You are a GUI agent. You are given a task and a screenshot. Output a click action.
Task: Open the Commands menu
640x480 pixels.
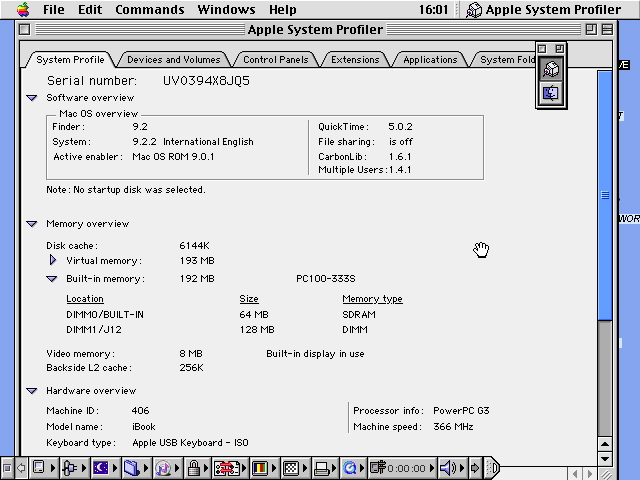149,9
